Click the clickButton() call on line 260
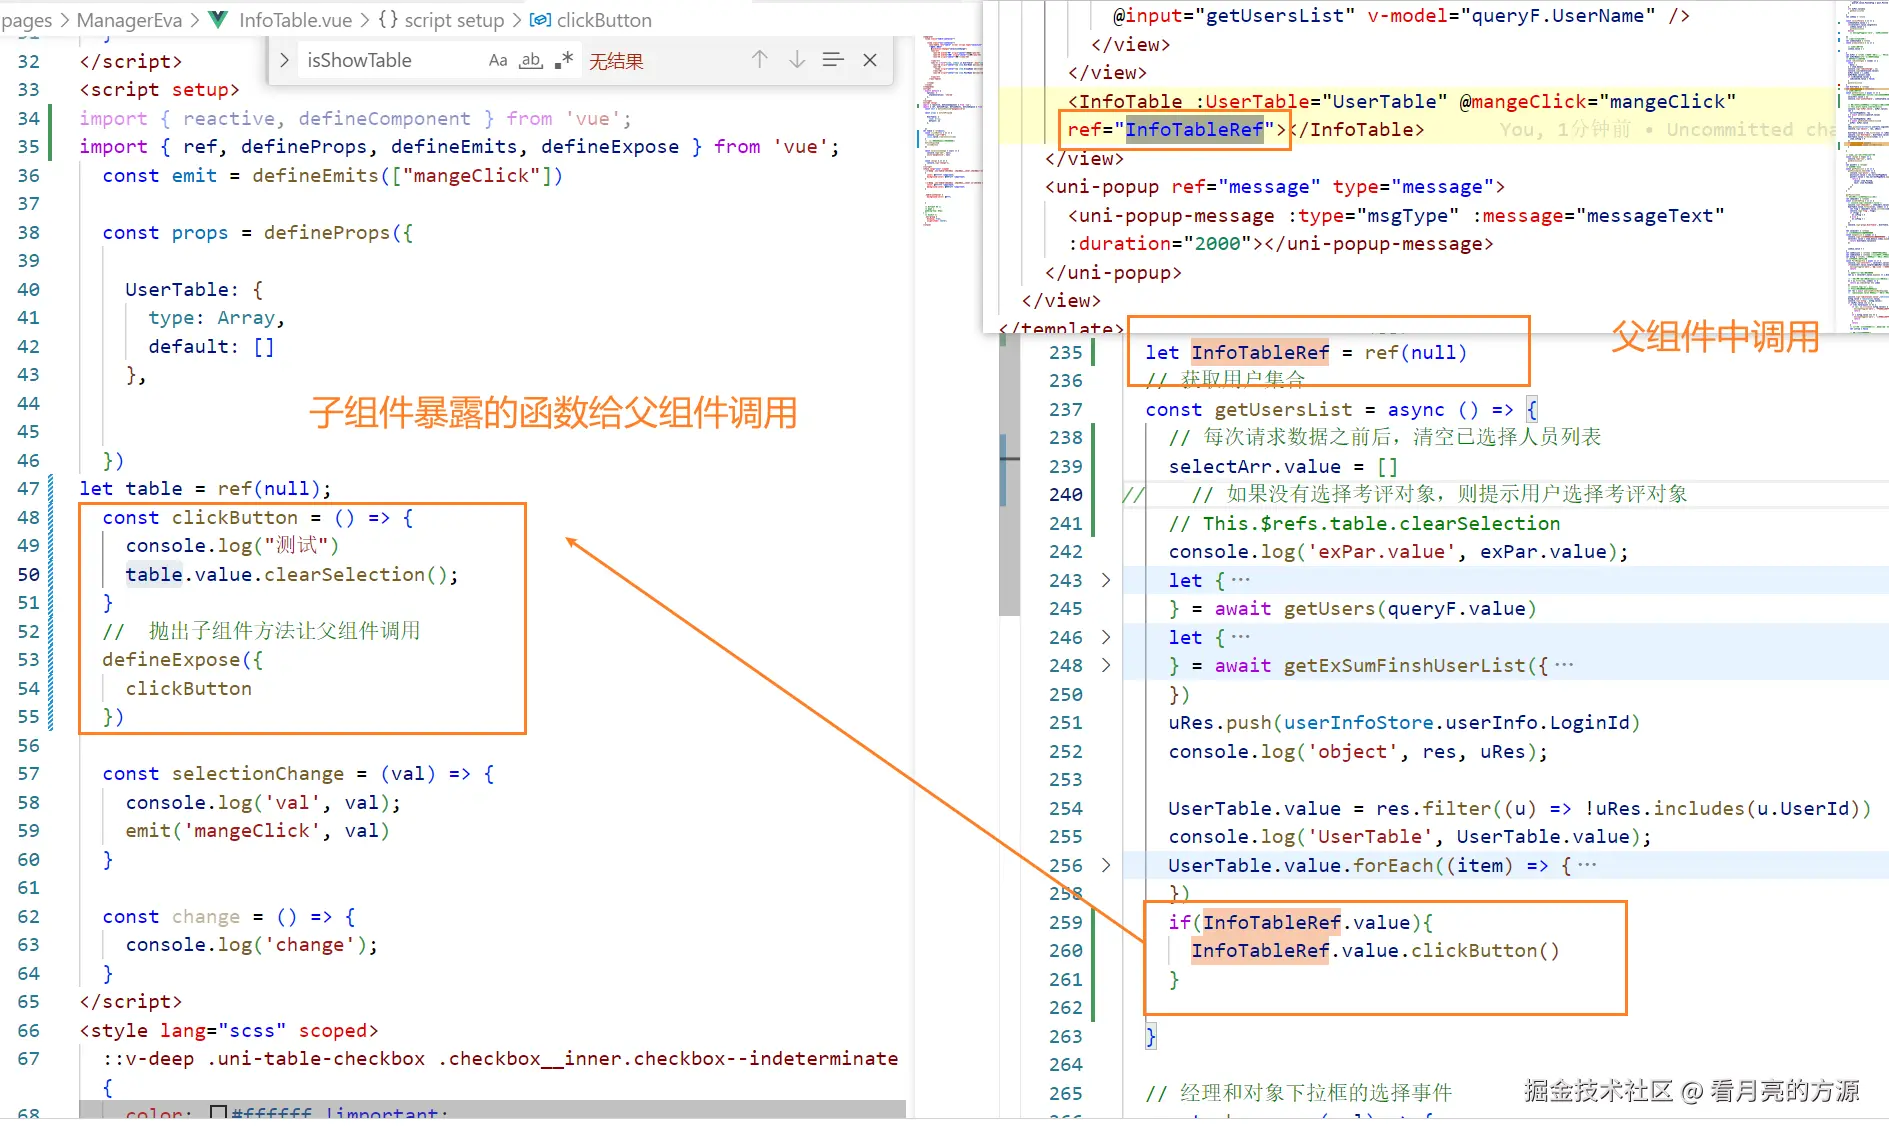 coord(1485,950)
